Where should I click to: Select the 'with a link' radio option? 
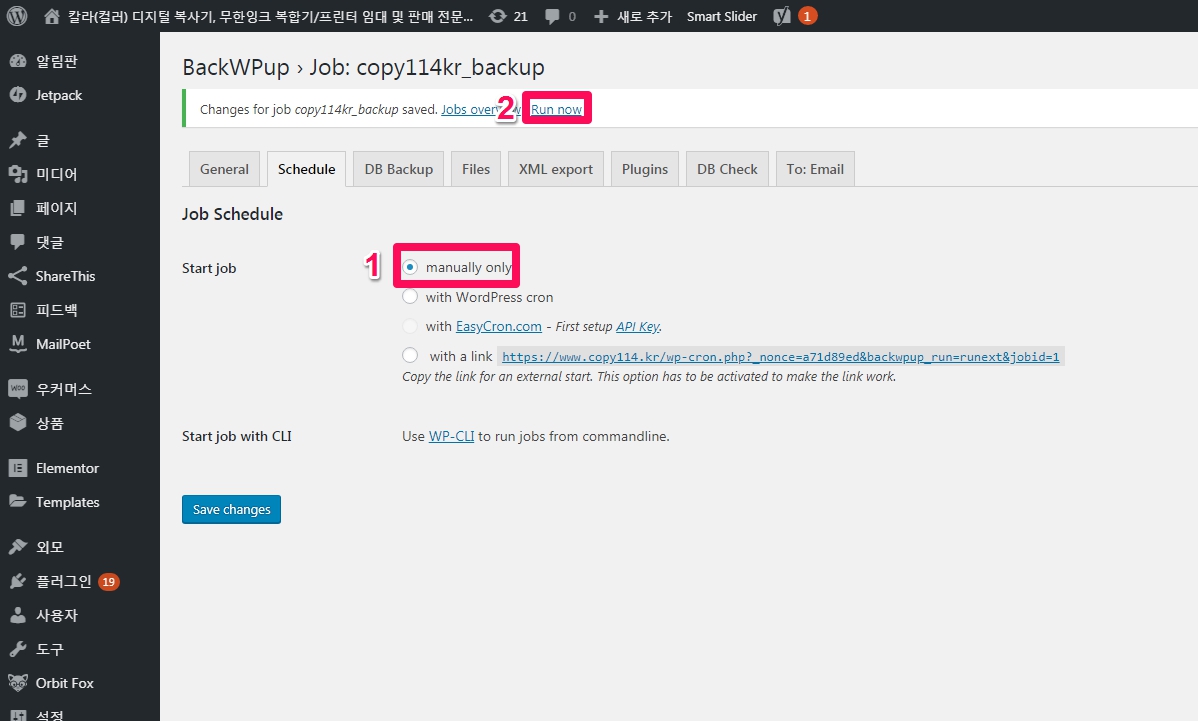tap(410, 355)
